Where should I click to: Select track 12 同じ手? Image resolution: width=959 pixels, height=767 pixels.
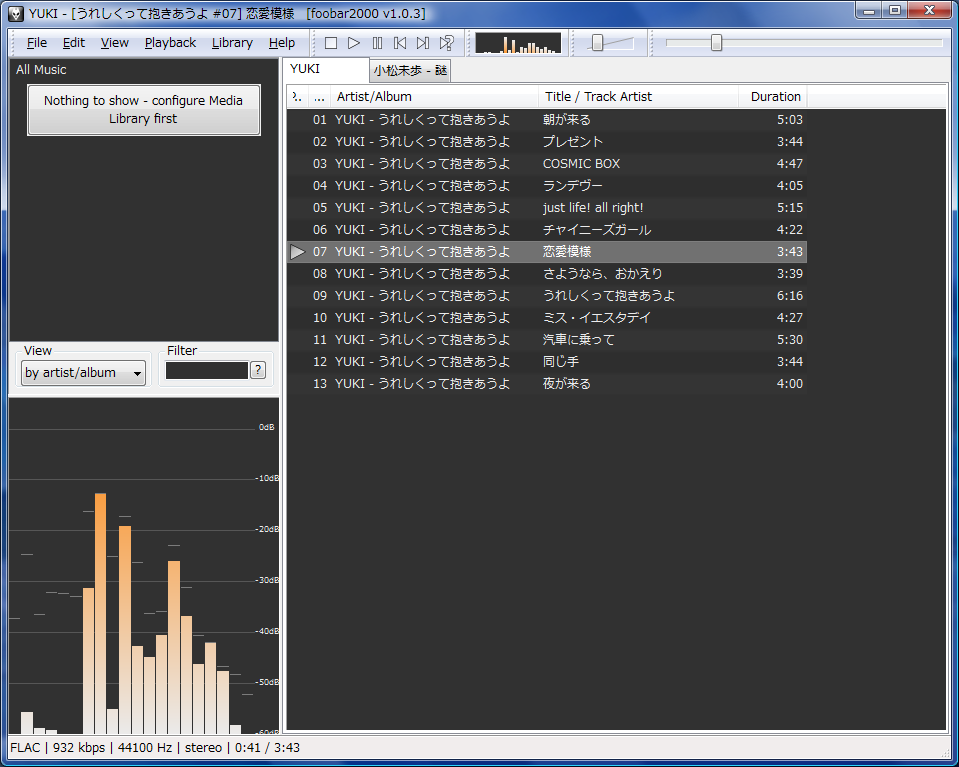[x=547, y=361]
